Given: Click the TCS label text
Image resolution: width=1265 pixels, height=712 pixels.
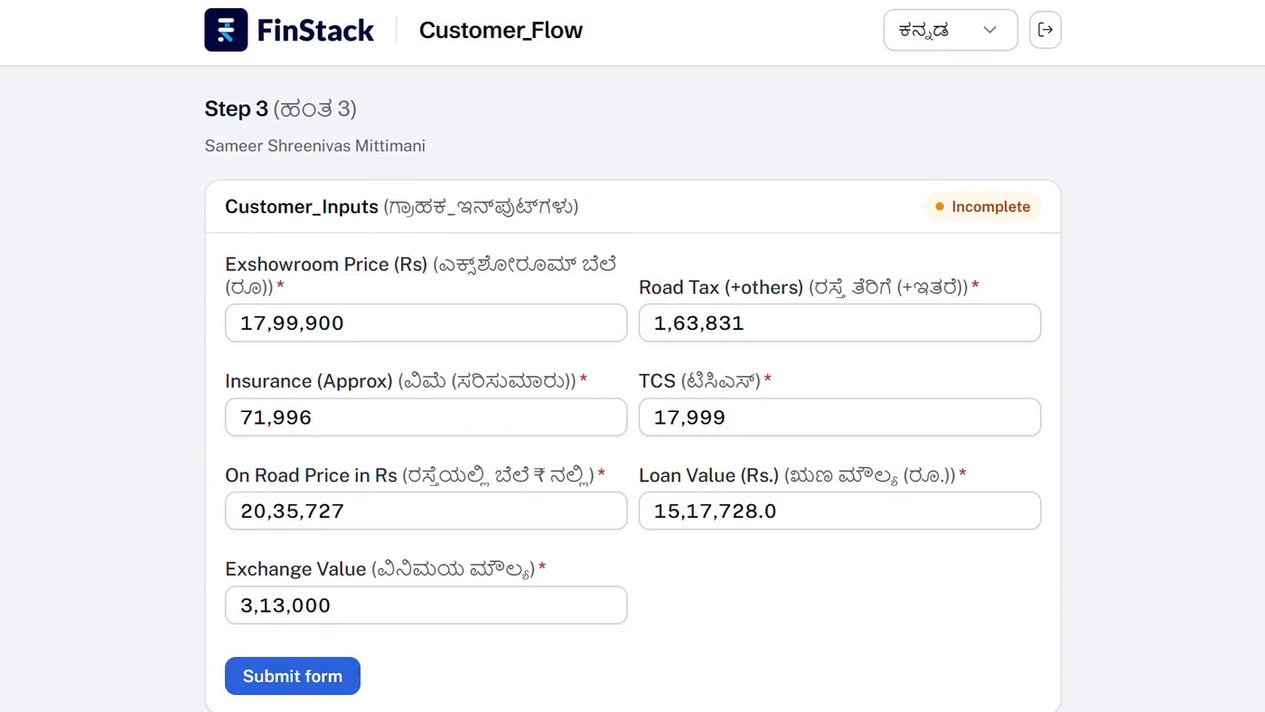Looking at the screenshot, I should tap(705, 381).
